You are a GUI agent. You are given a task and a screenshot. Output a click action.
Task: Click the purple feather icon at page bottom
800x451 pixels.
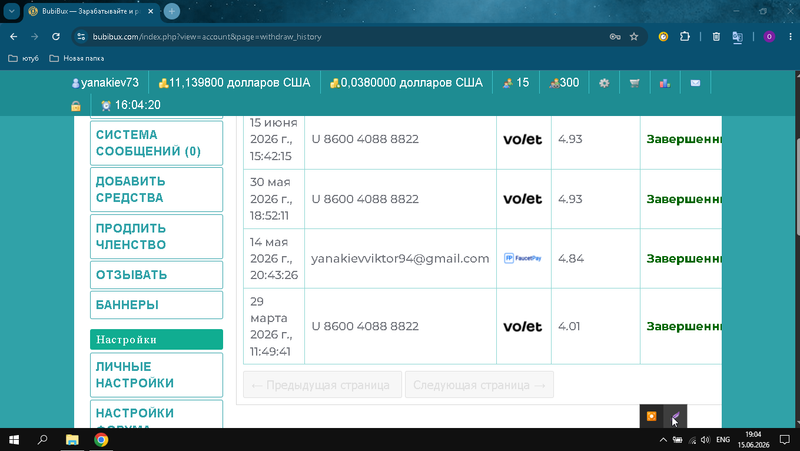coord(676,416)
